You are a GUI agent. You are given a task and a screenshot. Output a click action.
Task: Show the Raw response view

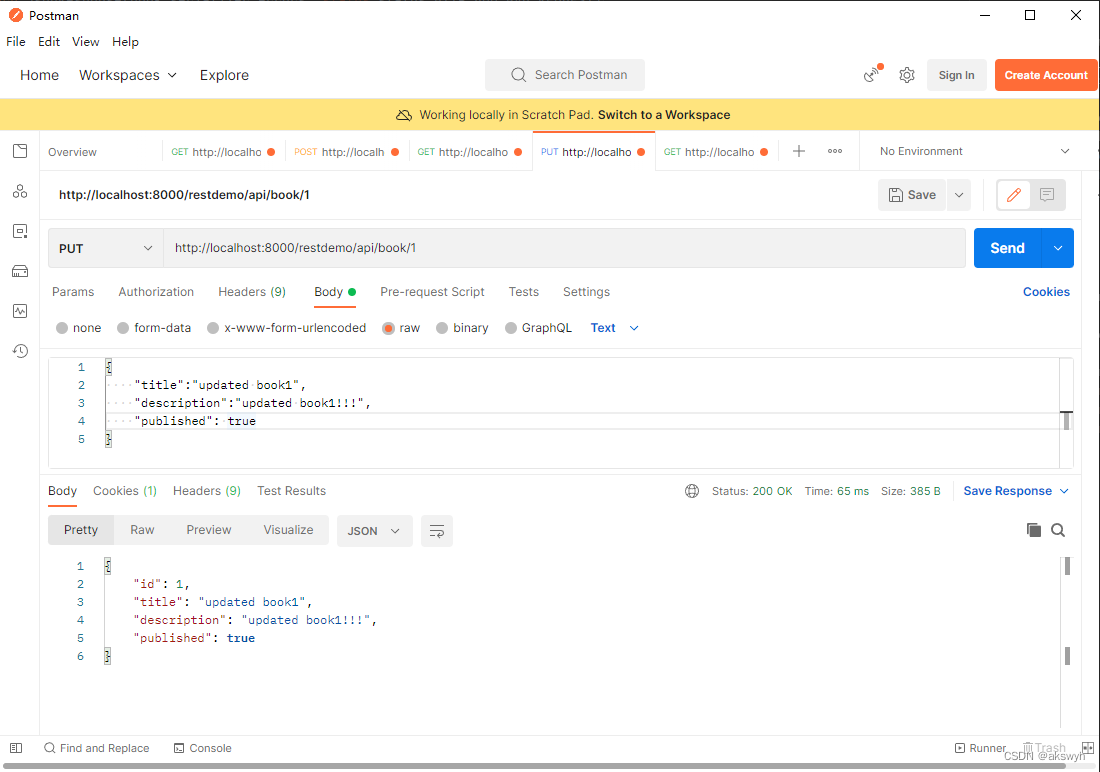pos(142,530)
